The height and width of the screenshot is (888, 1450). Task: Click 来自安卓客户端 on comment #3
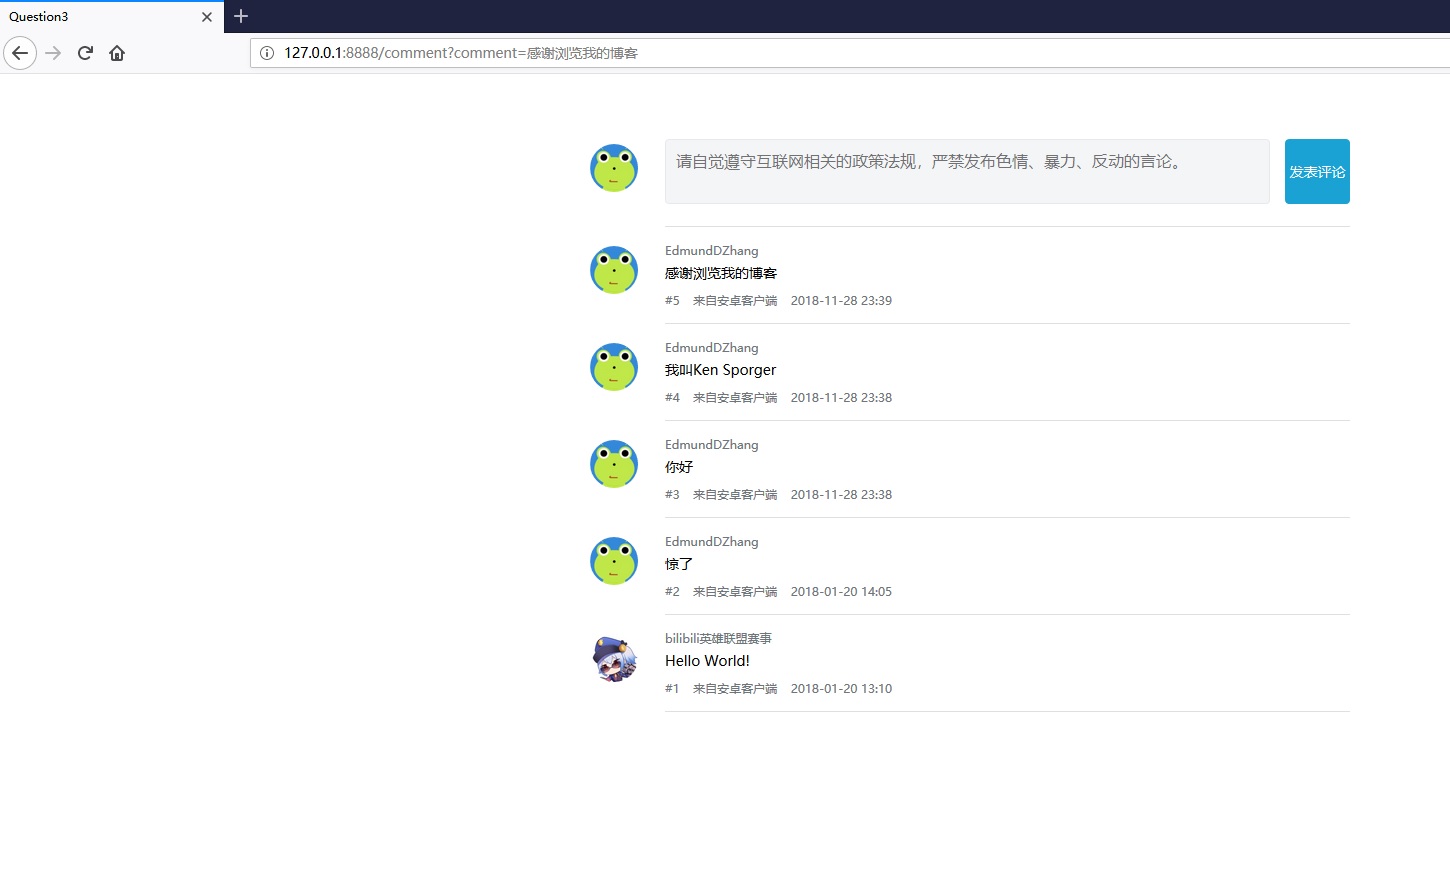coord(735,494)
